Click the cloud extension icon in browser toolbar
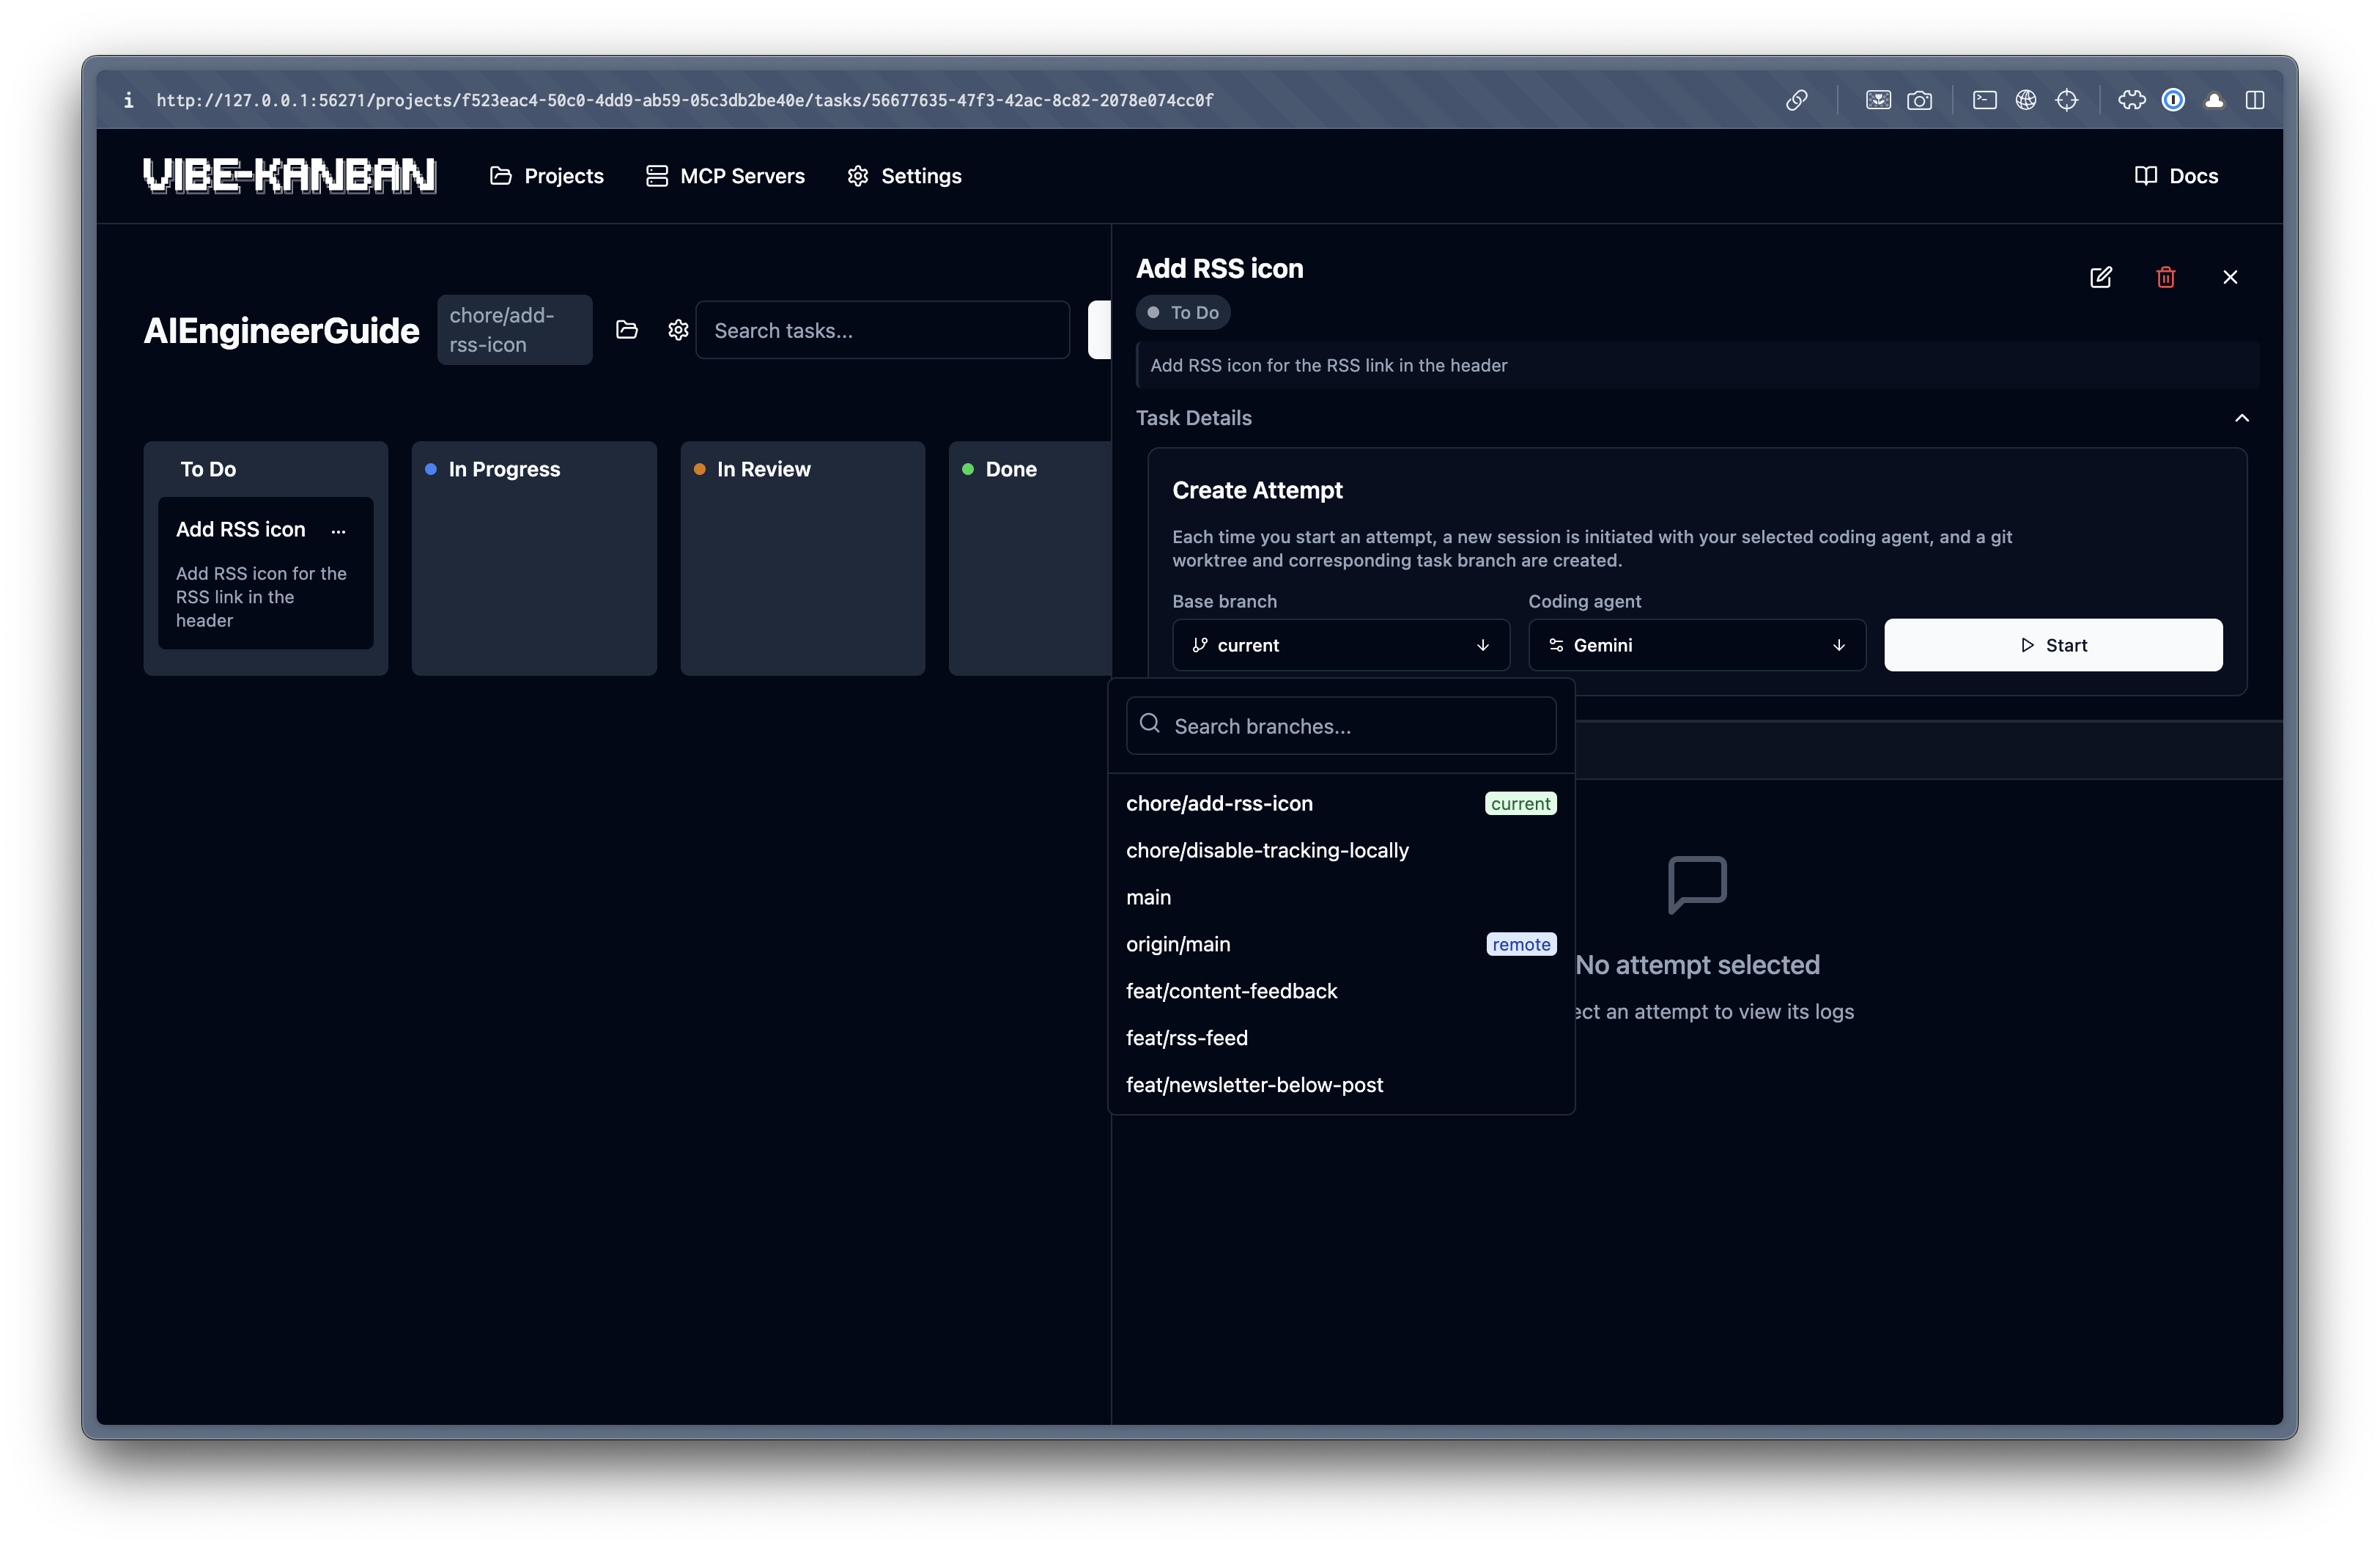2380x1548 pixels. (2214, 100)
